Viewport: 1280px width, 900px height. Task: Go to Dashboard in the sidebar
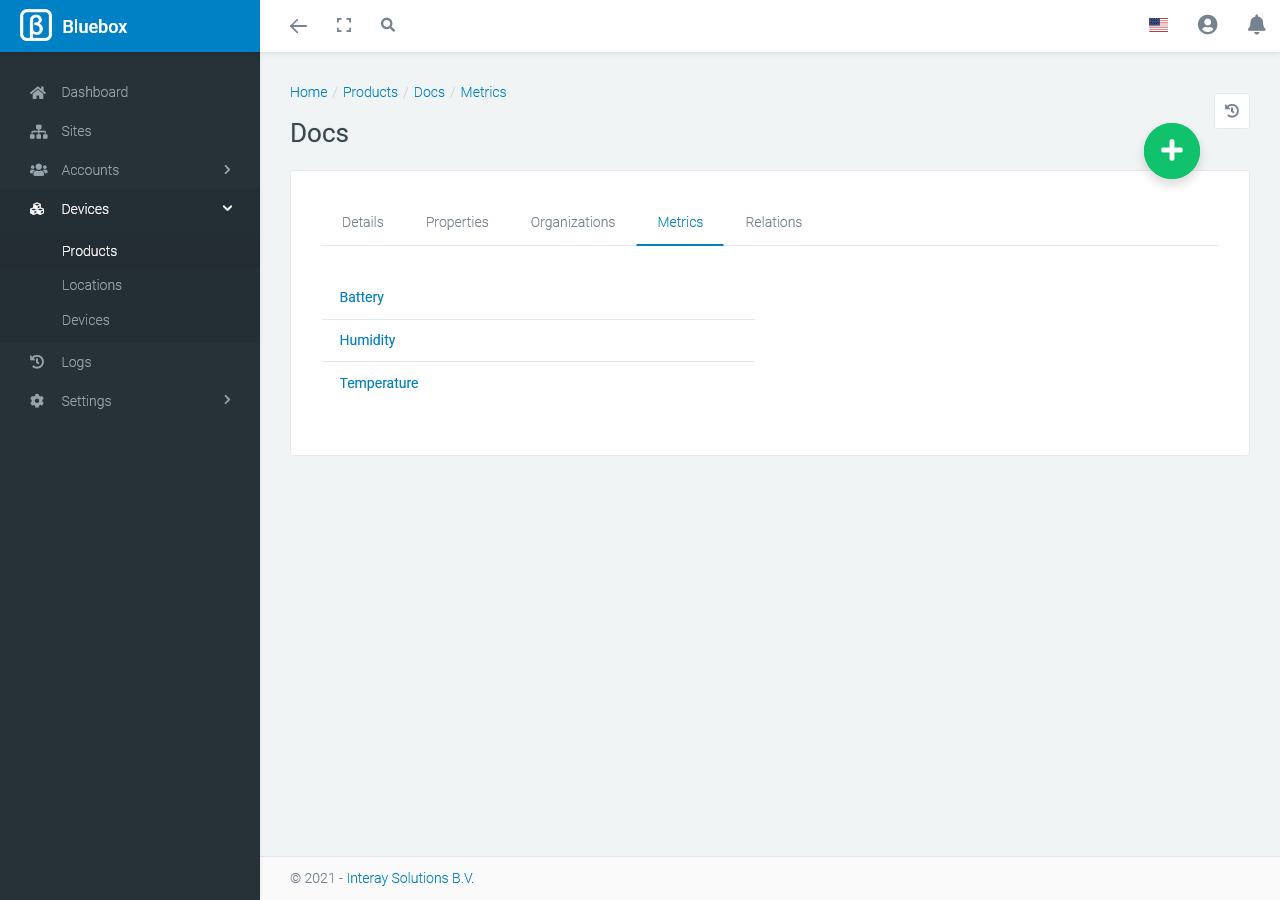click(x=94, y=92)
